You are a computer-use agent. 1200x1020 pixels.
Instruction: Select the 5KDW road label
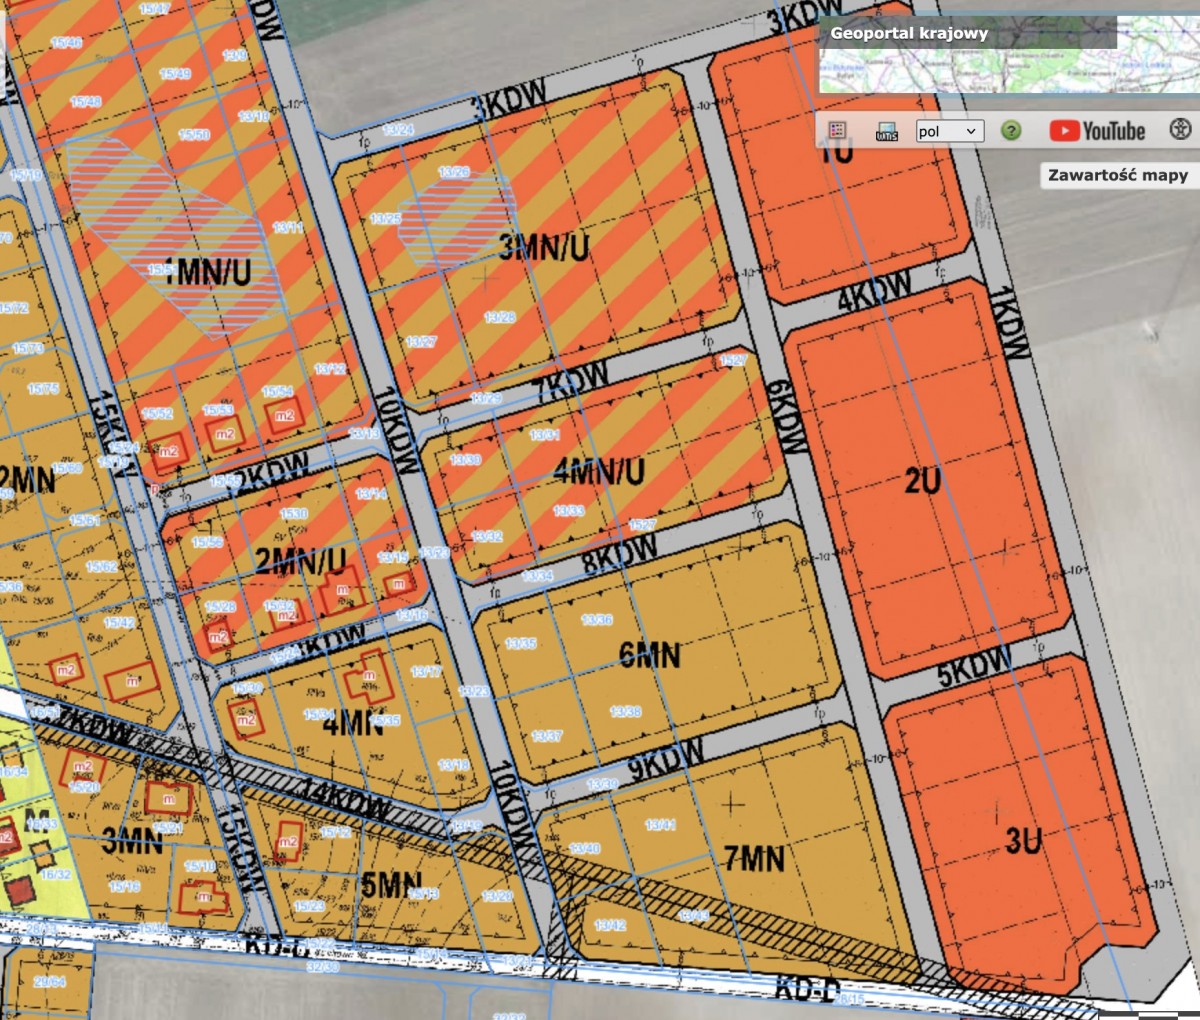click(974, 668)
